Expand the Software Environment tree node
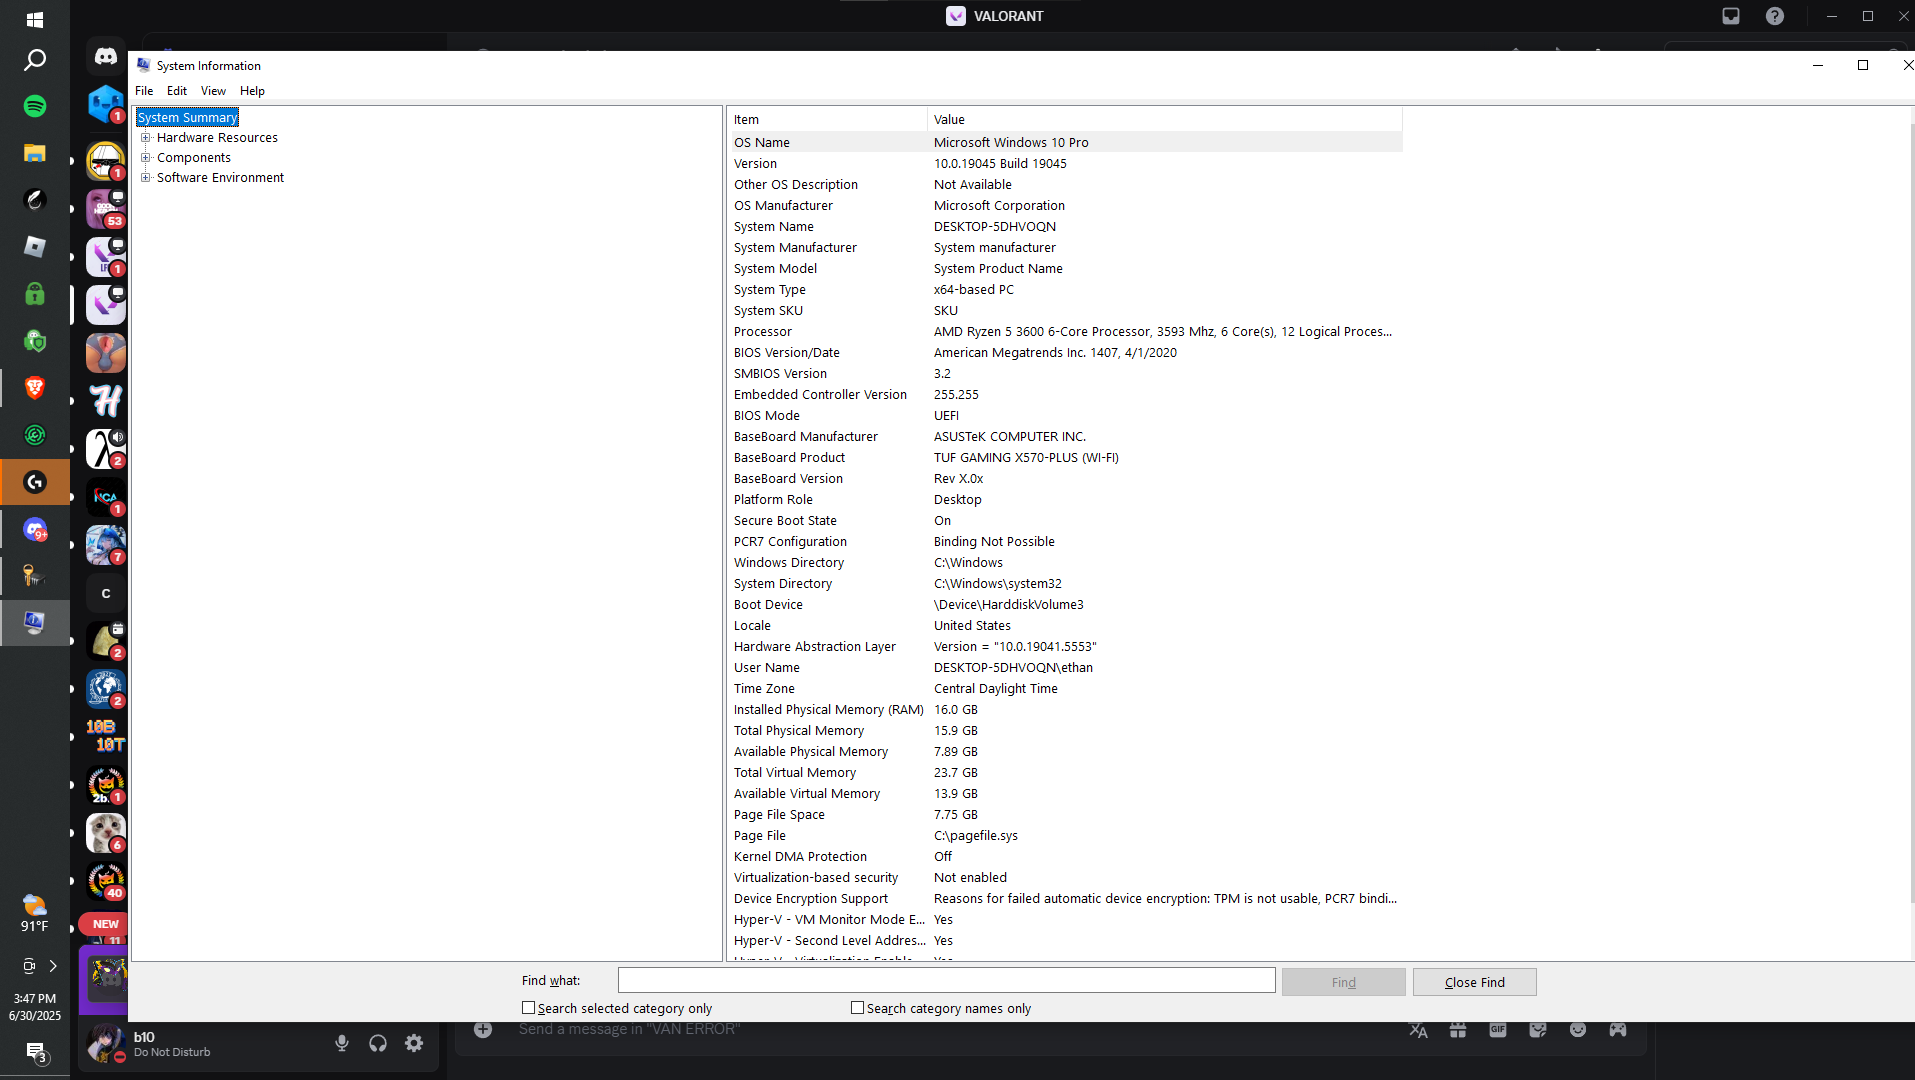1915x1080 pixels. (x=146, y=178)
